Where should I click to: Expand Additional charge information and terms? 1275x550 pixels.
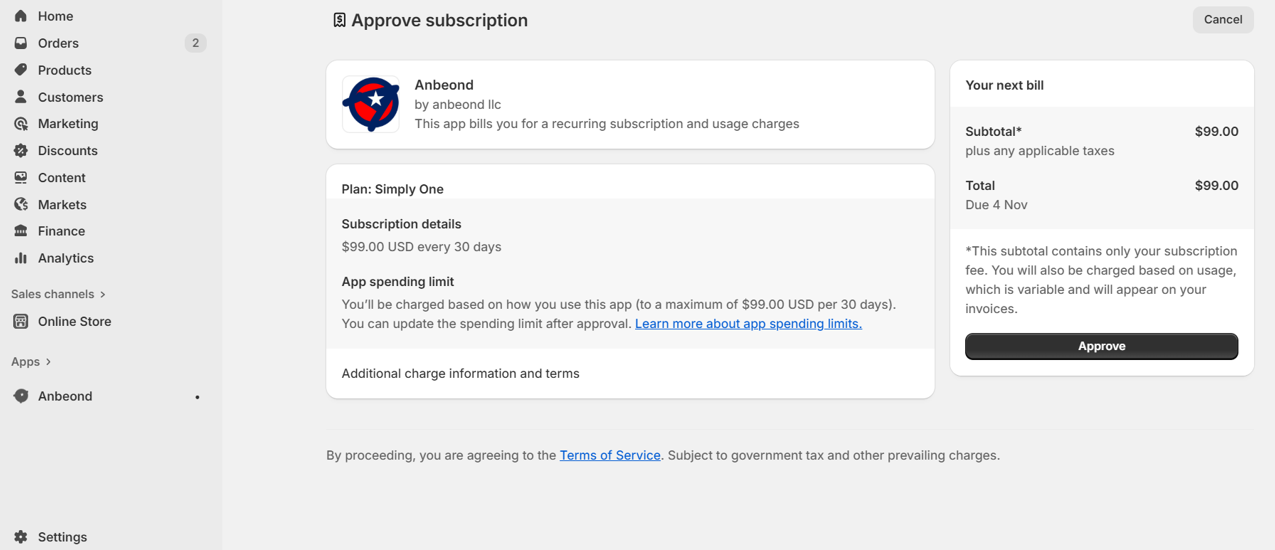460,373
